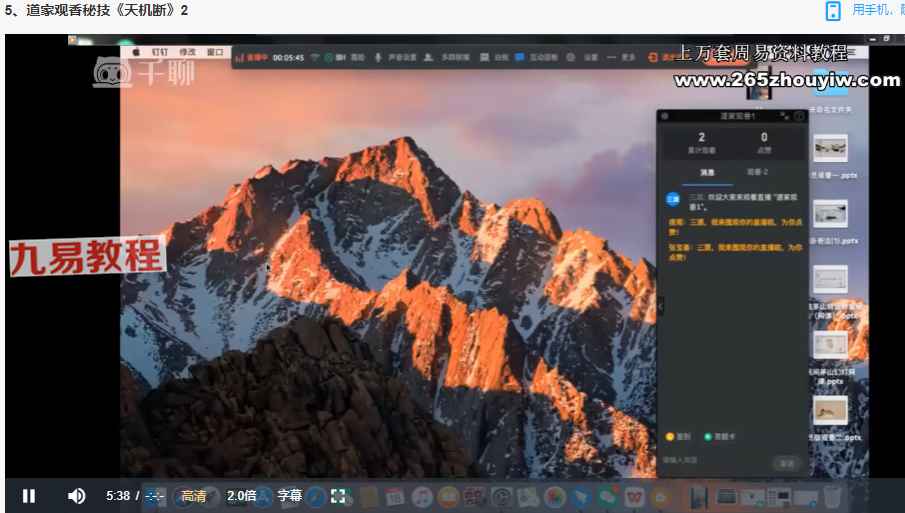The height and width of the screenshot is (513, 905).
Task: Collapse chat panel with left-edge arrow
Action: pyautogui.click(x=660, y=305)
